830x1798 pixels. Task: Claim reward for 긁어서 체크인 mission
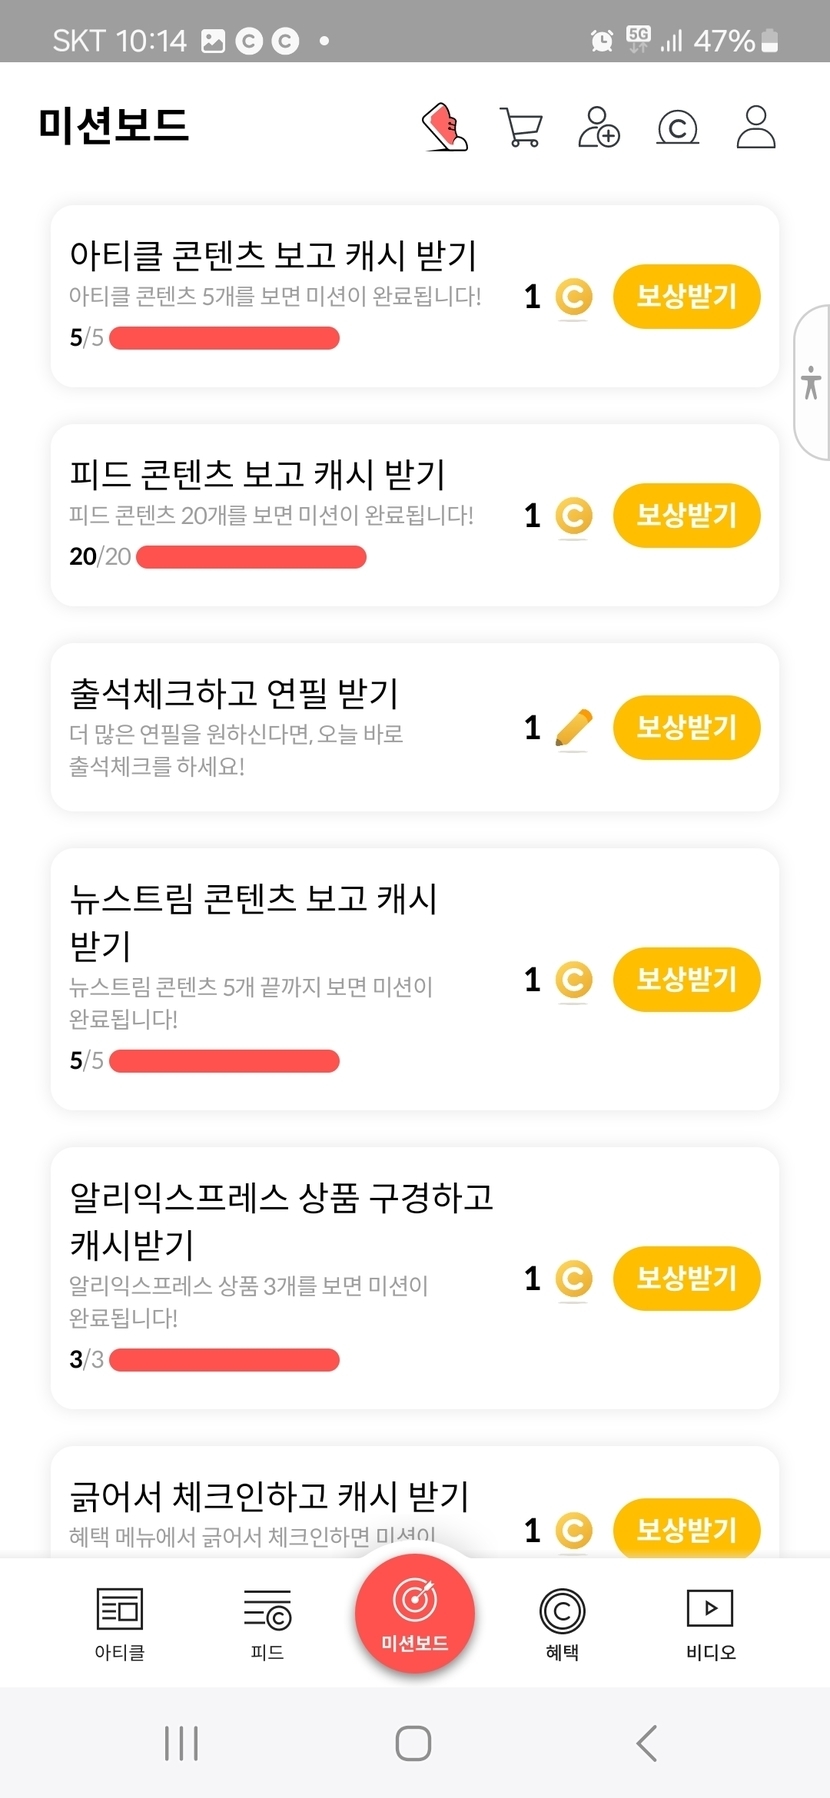[686, 1528]
